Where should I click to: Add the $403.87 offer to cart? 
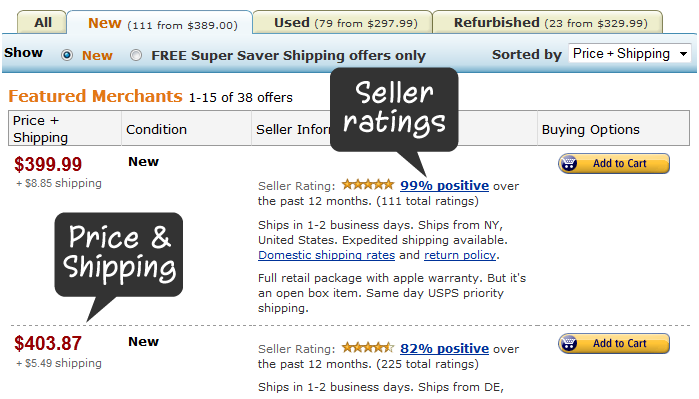click(x=614, y=344)
